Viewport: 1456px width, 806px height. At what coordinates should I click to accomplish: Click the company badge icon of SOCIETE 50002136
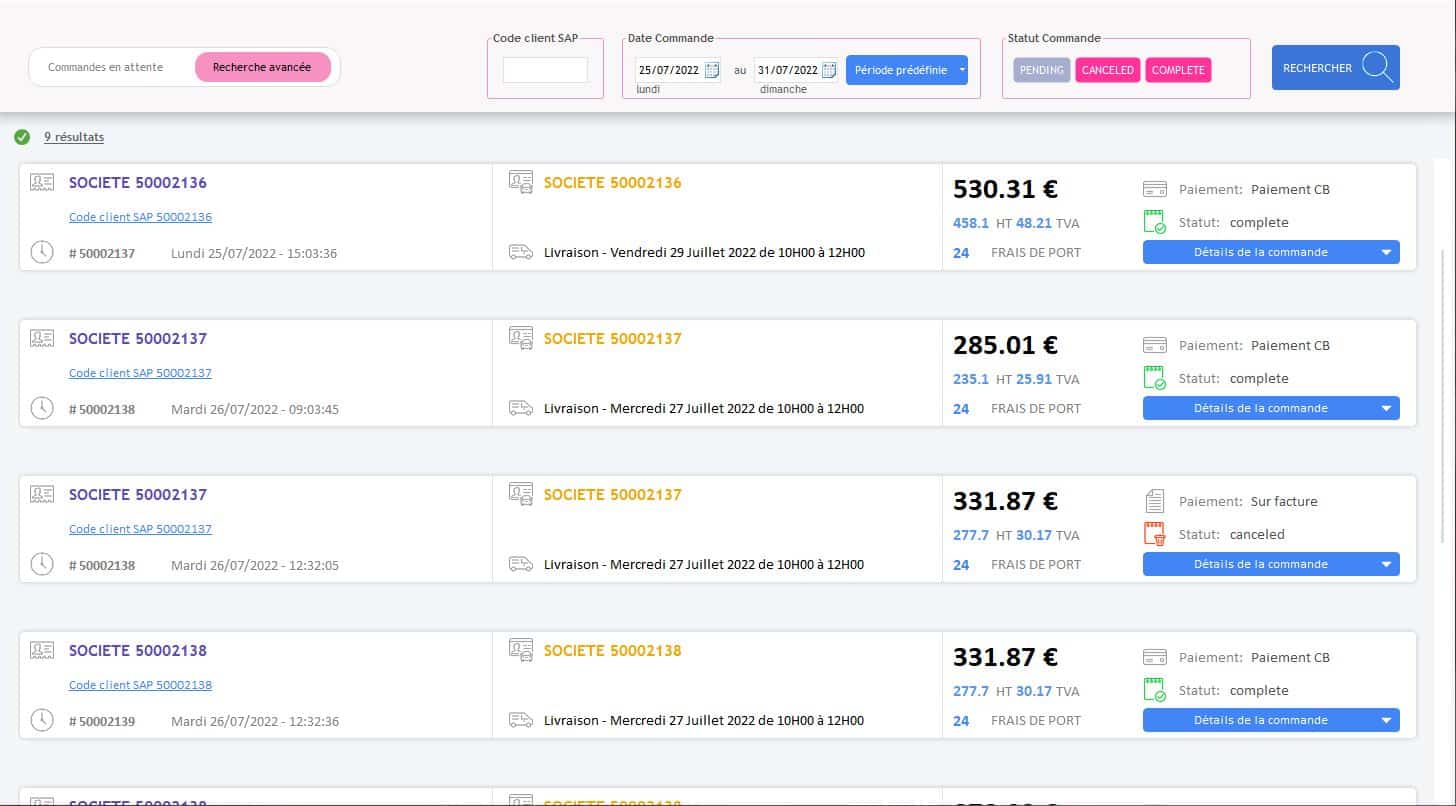[x=41, y=182]
